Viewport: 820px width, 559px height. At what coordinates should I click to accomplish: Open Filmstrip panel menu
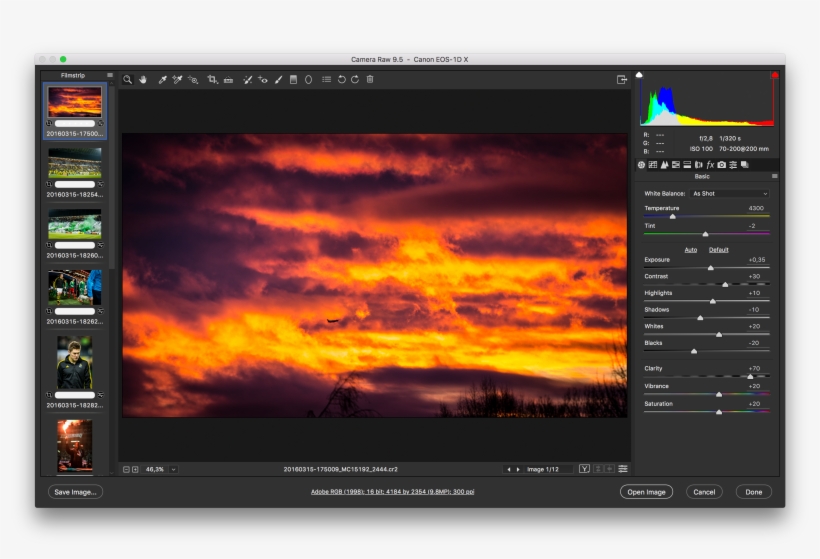point(110,75)
